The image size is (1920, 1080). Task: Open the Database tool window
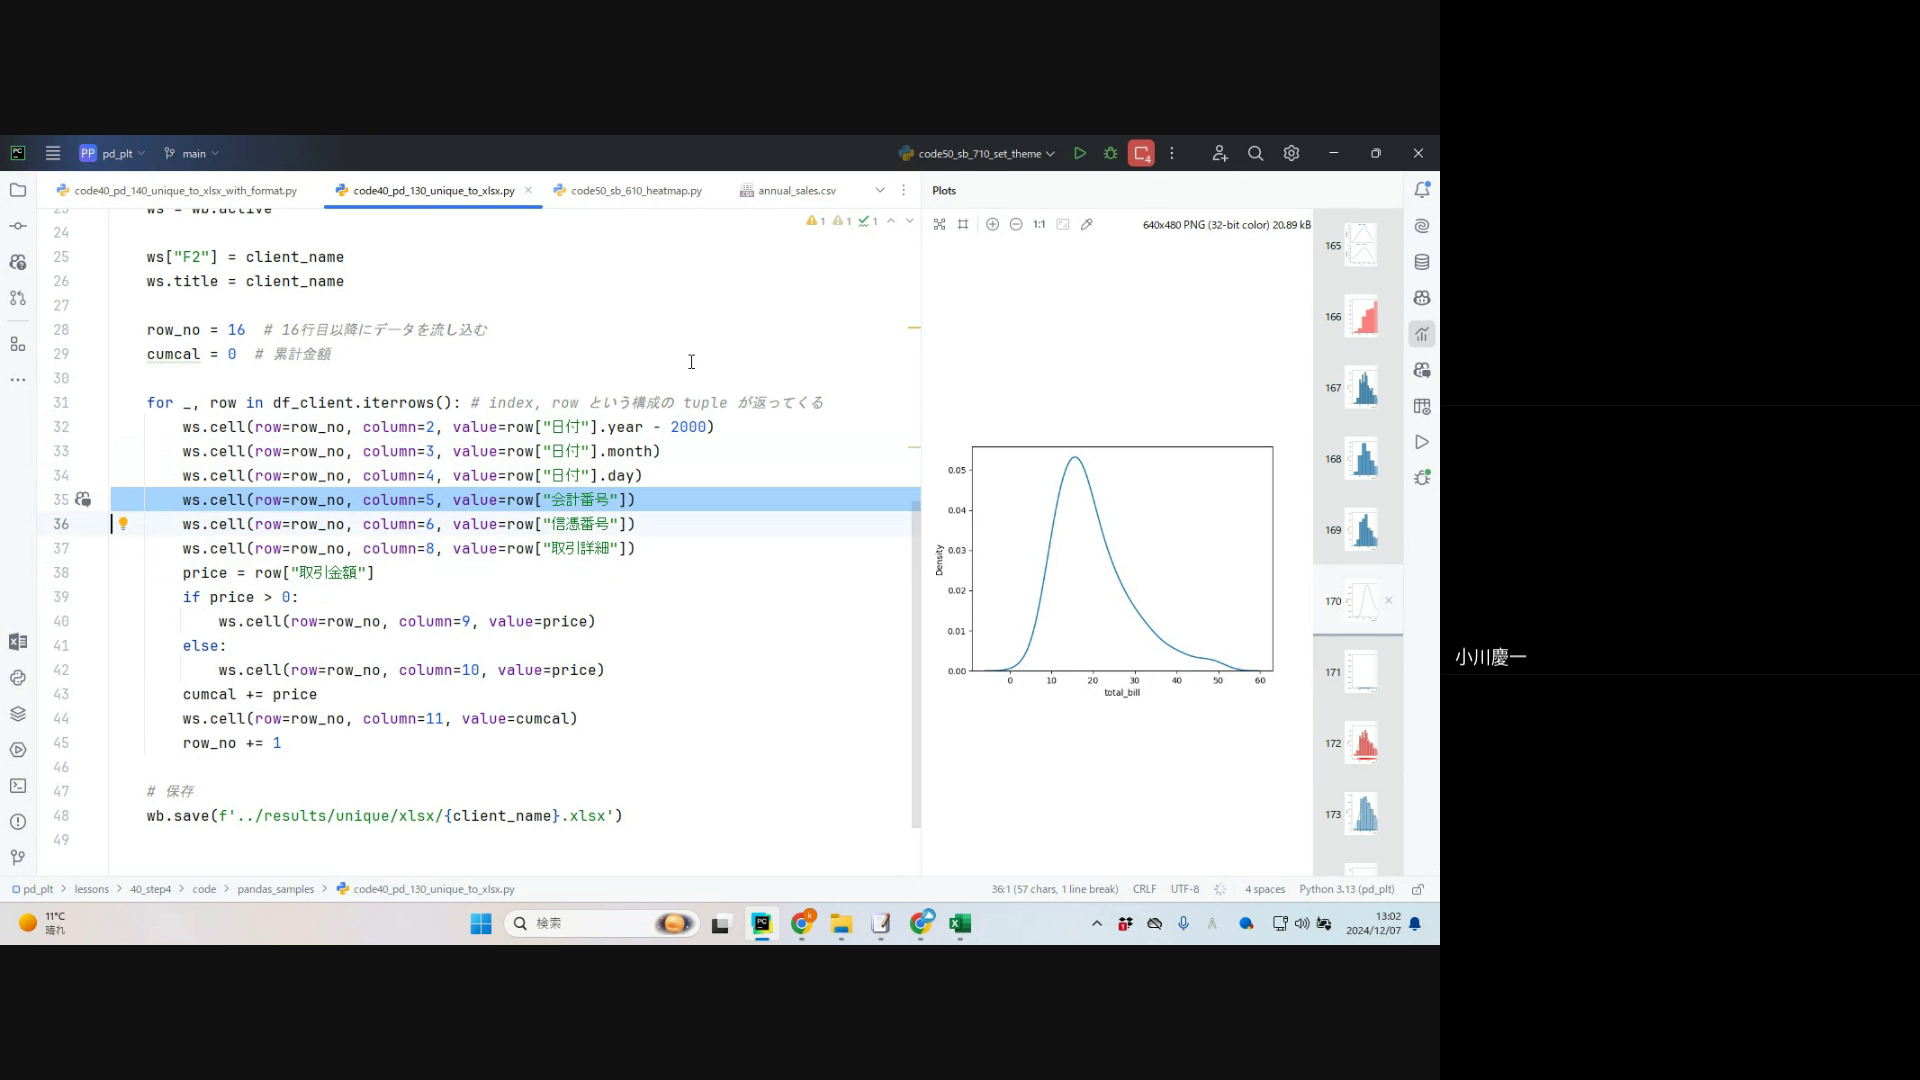1422,262
